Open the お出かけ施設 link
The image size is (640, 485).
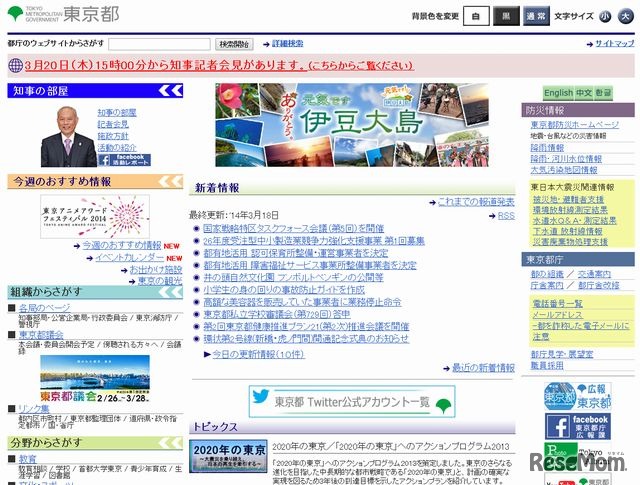156,270
